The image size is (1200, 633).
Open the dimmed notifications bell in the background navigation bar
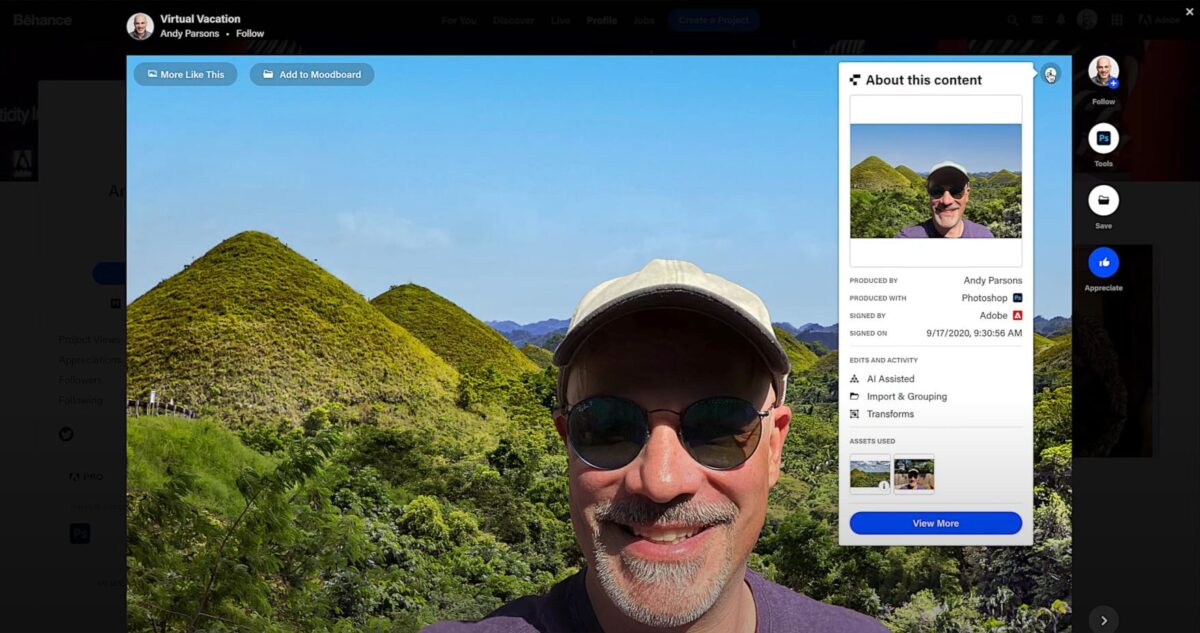coord(1061,20)
